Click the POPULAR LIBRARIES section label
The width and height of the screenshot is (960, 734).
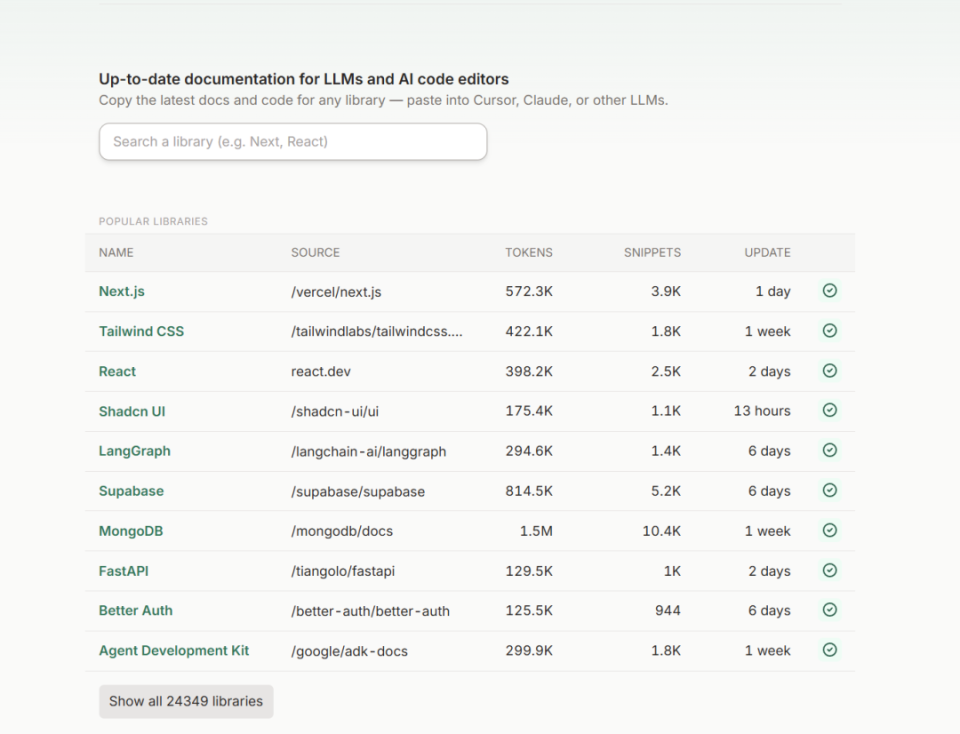pyautogui.click(x=153, y=221)
